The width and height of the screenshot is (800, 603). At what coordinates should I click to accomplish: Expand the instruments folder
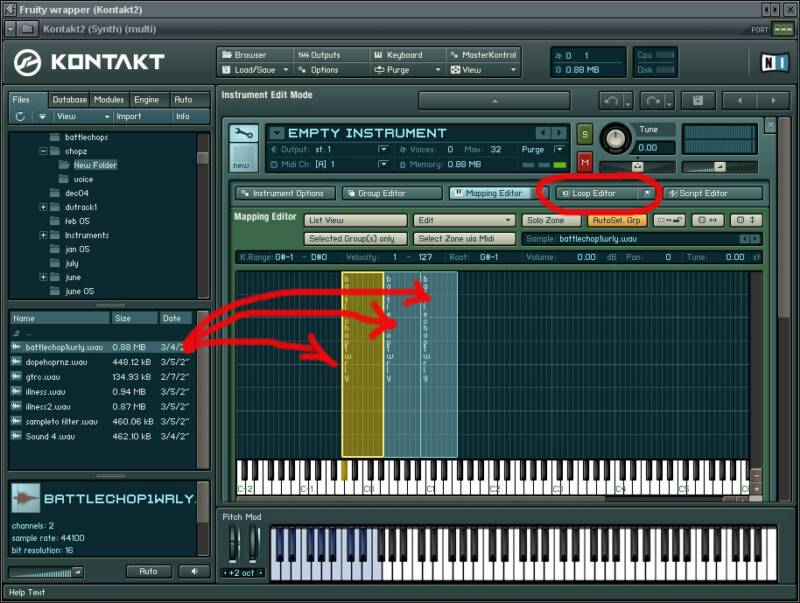pyautogui.click(x=43, y=235)
